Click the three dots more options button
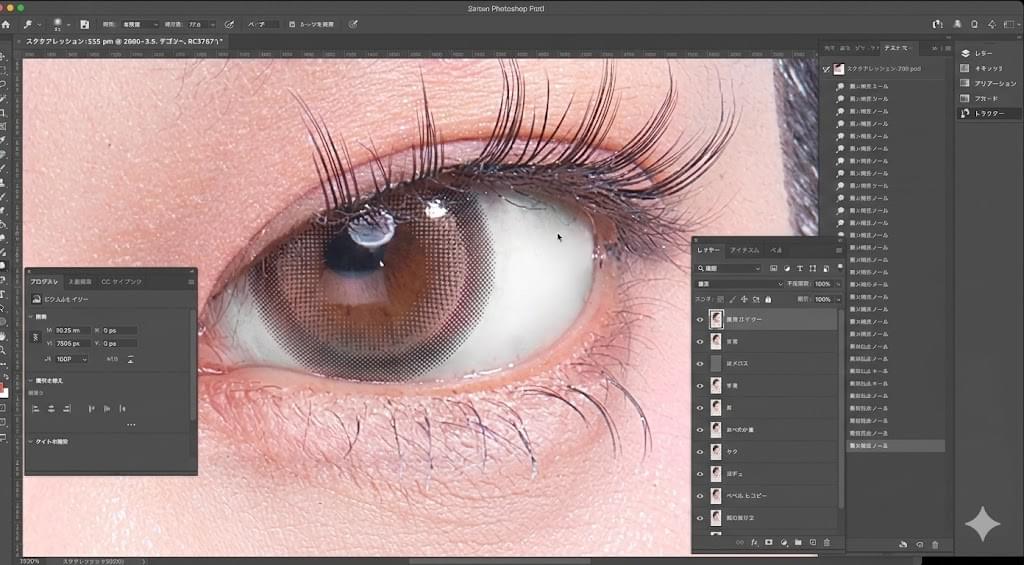This screenshot has height=565, width=1024. 131,424
